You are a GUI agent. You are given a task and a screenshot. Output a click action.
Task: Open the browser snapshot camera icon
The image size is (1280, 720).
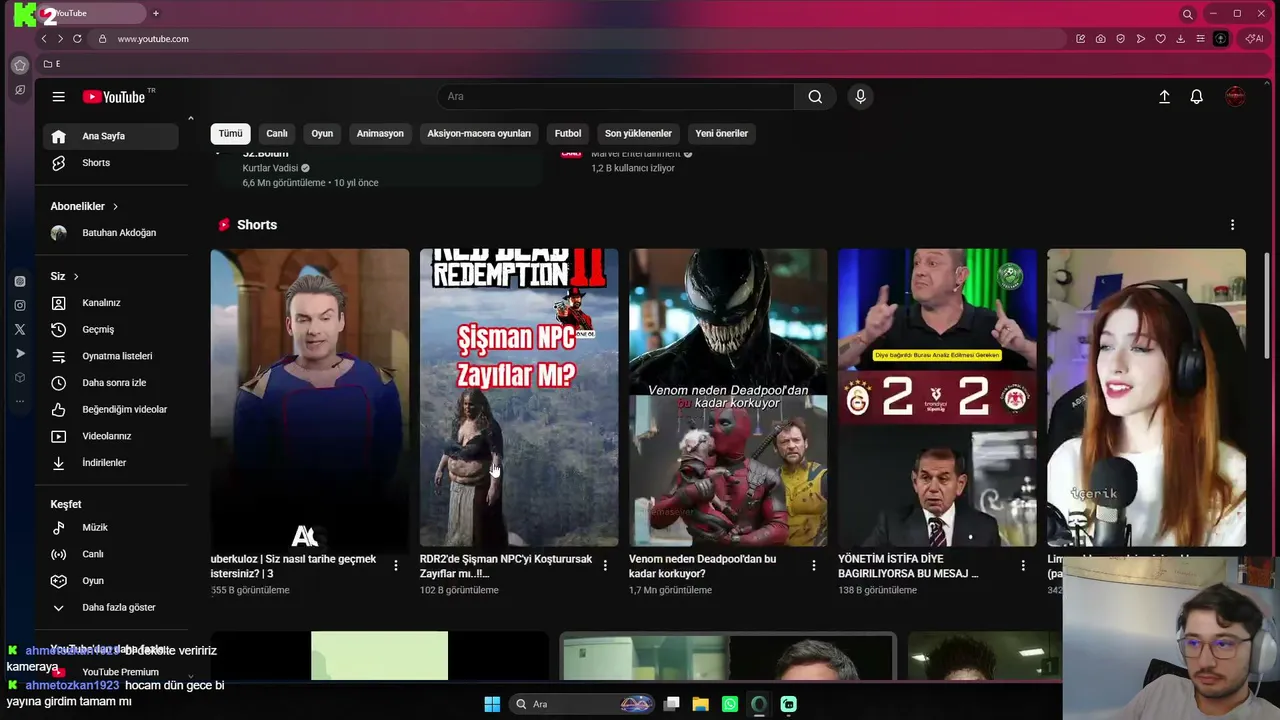click(x=1100, y=39)
